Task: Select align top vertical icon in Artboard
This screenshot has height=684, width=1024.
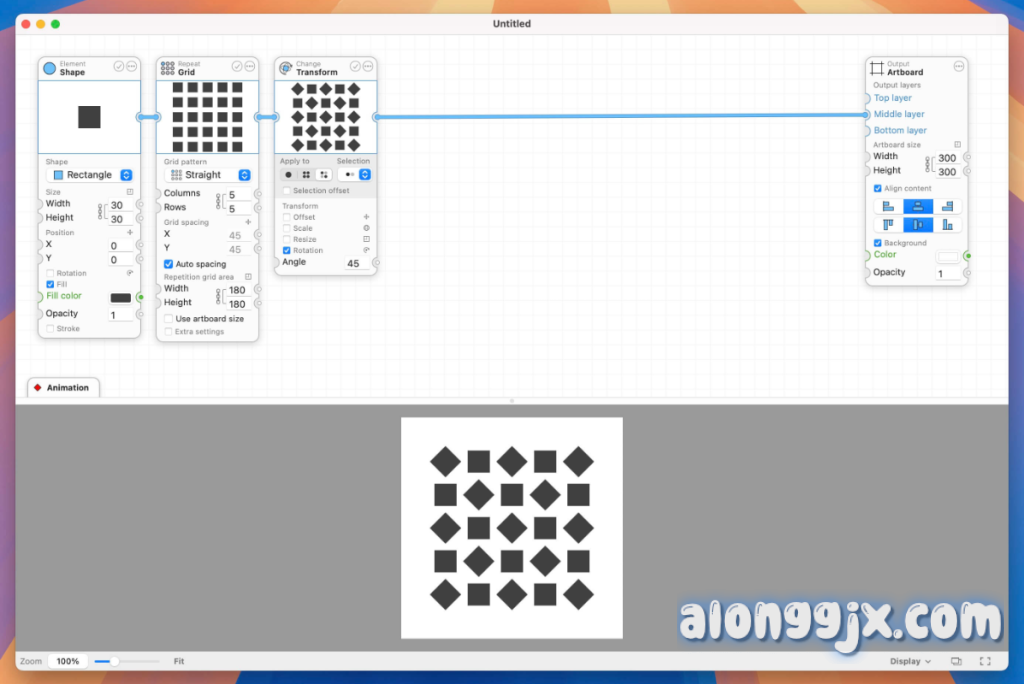Action: [x=888, y=225]
